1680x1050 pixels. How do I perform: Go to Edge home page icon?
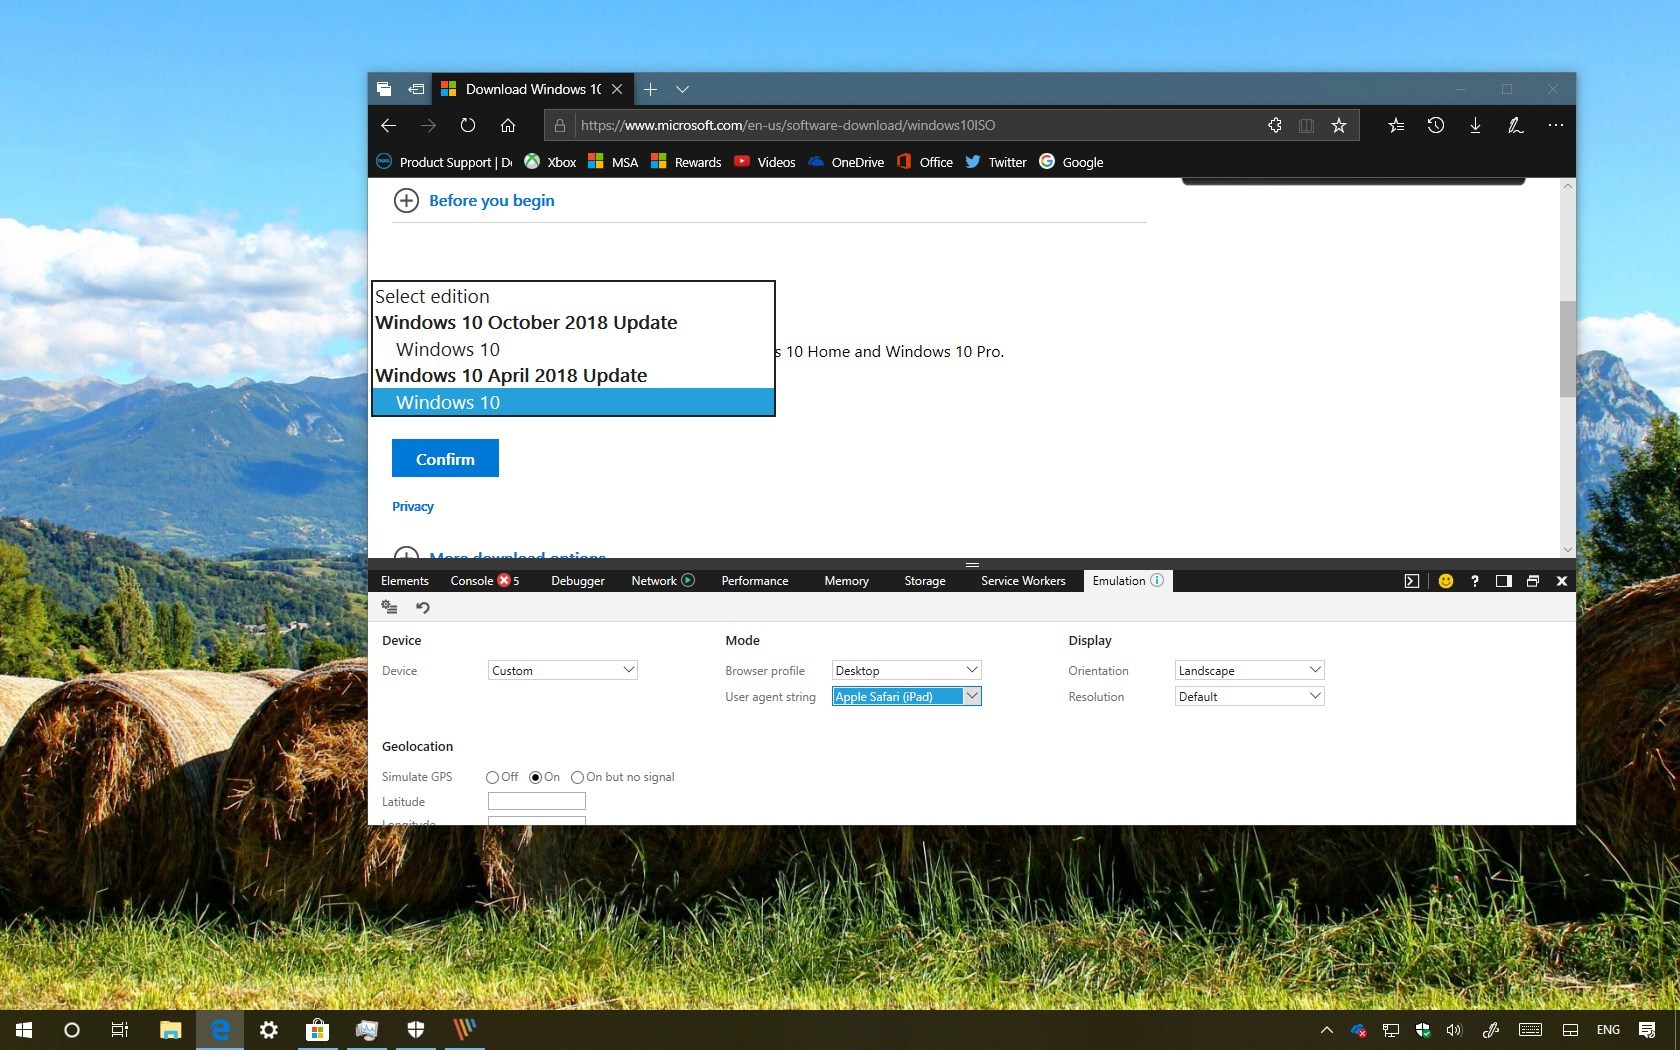[508, 125]
